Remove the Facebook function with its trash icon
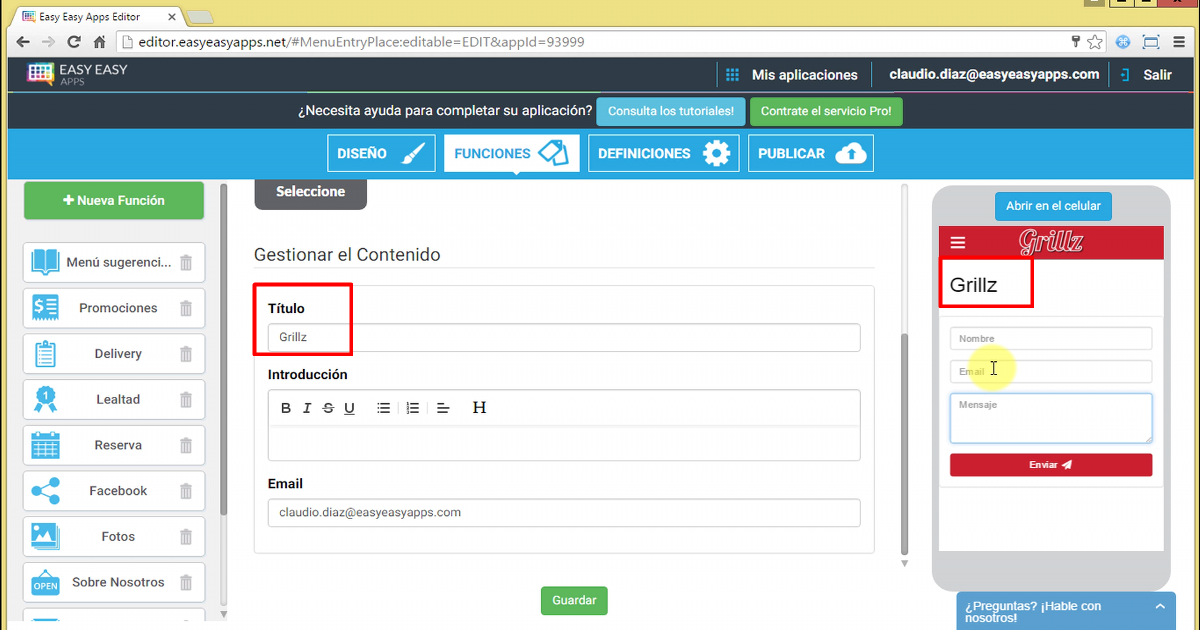Viewport: 1200px width, 630px height. tap(186, 491)
